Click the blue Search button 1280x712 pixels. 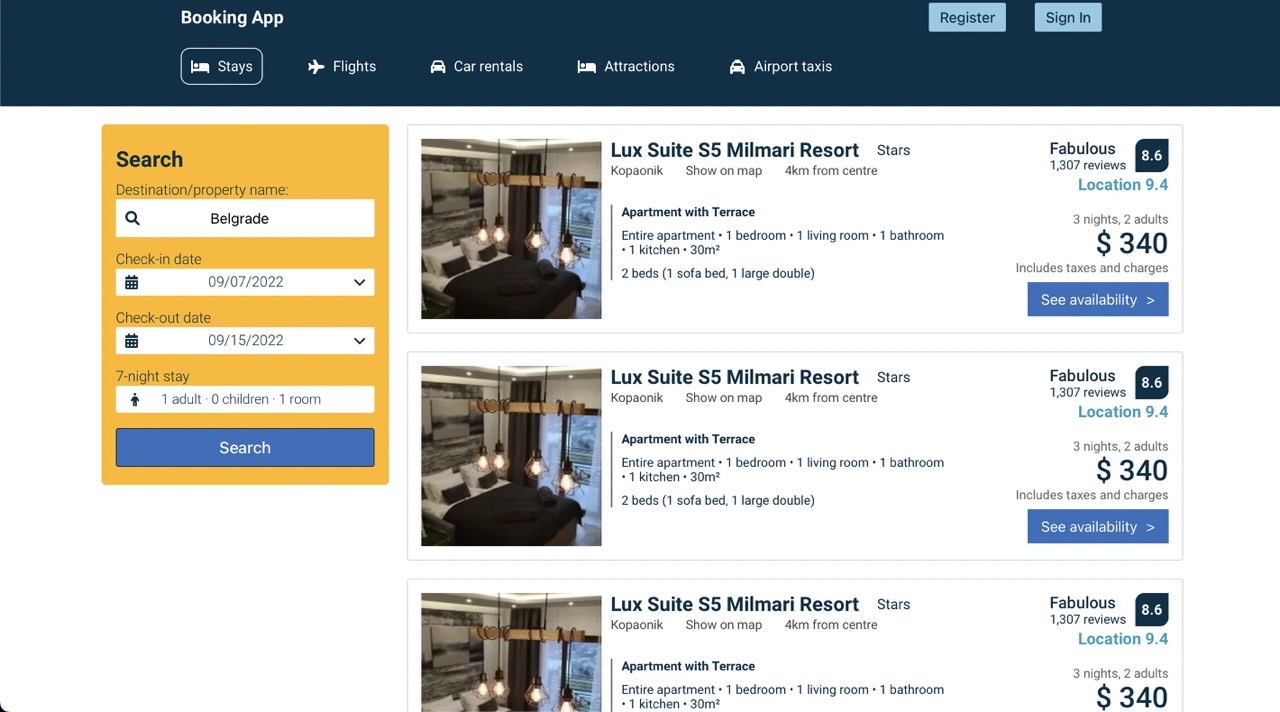point(245,448)
